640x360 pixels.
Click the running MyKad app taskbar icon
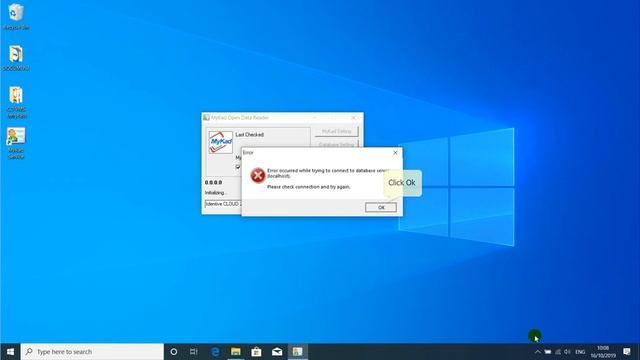[x=298, y=351]
